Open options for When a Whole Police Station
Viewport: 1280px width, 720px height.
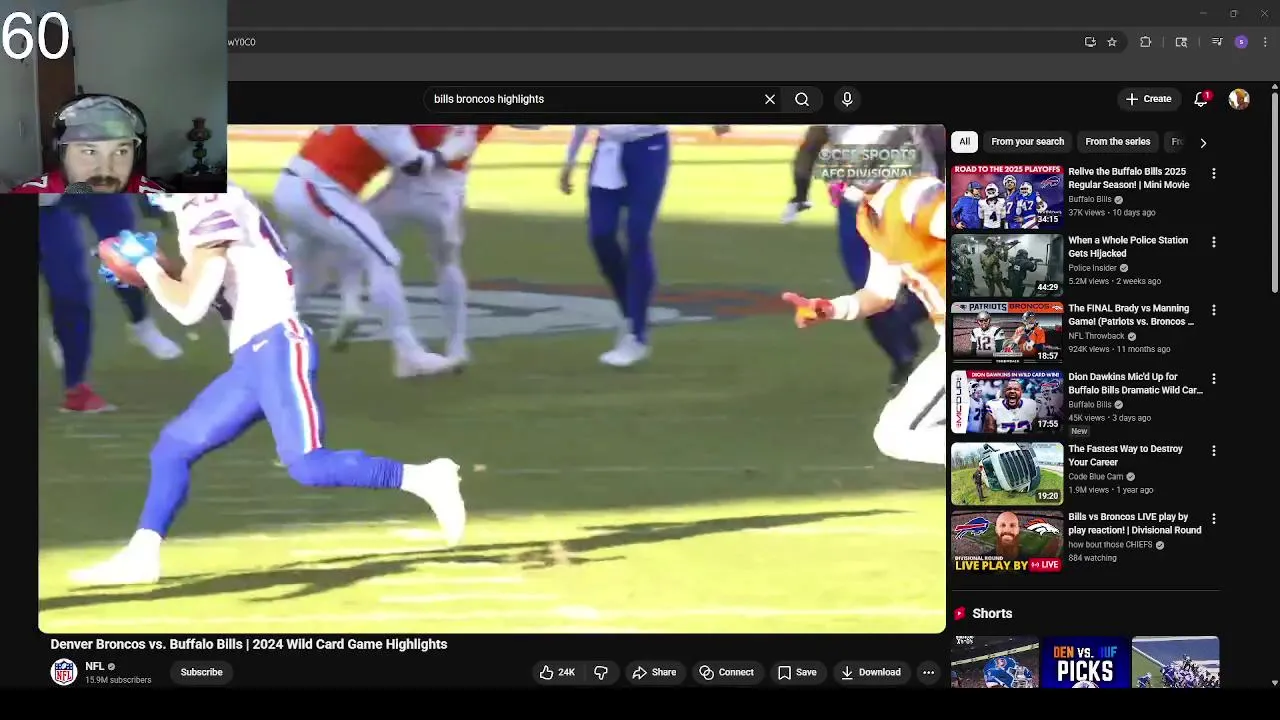(1214, 242)
